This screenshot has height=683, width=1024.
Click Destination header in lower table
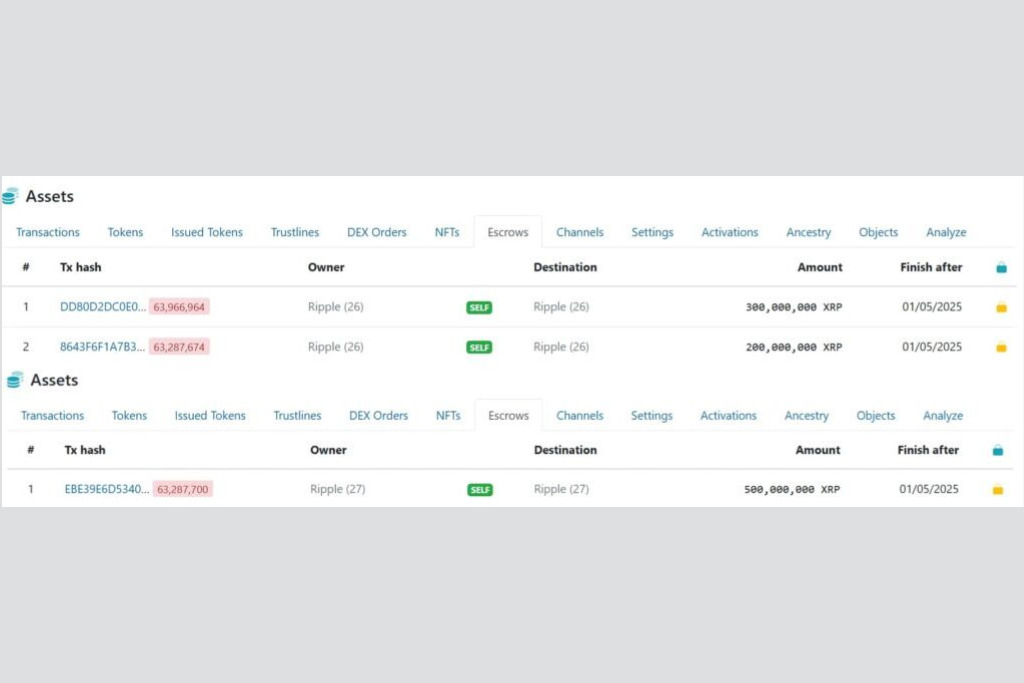[565, 450]
